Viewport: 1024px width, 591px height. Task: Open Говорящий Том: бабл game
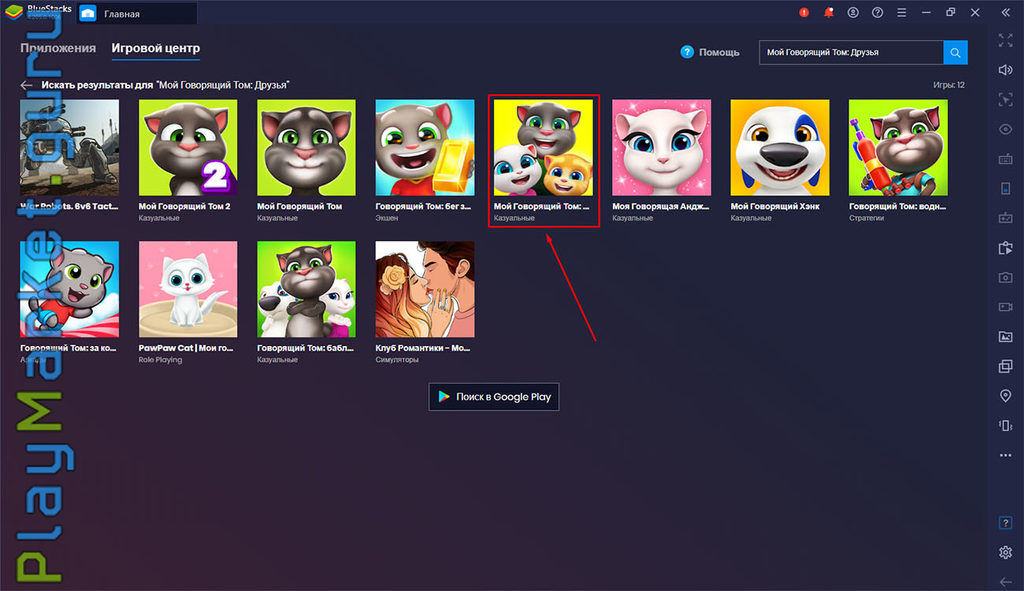306,289
